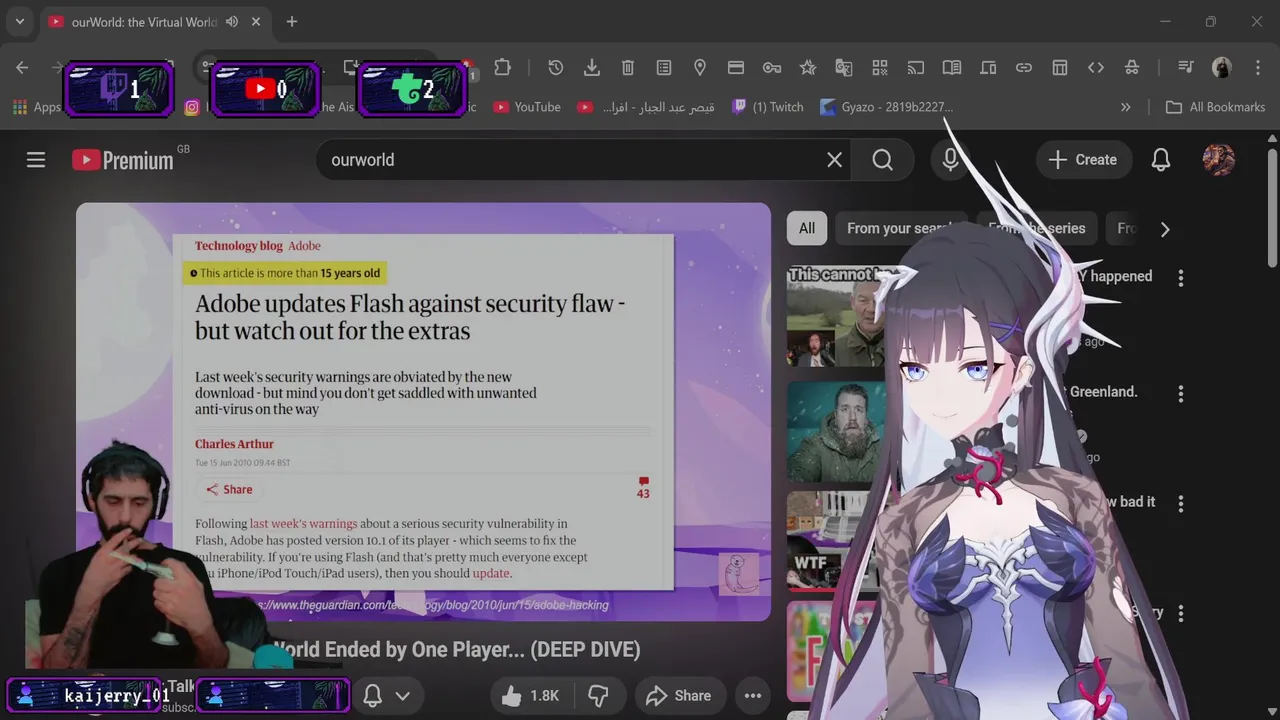Open the media controls music icon
Image resolution: width=1280 pixels, height=720 pixels.
(1186, 67)
